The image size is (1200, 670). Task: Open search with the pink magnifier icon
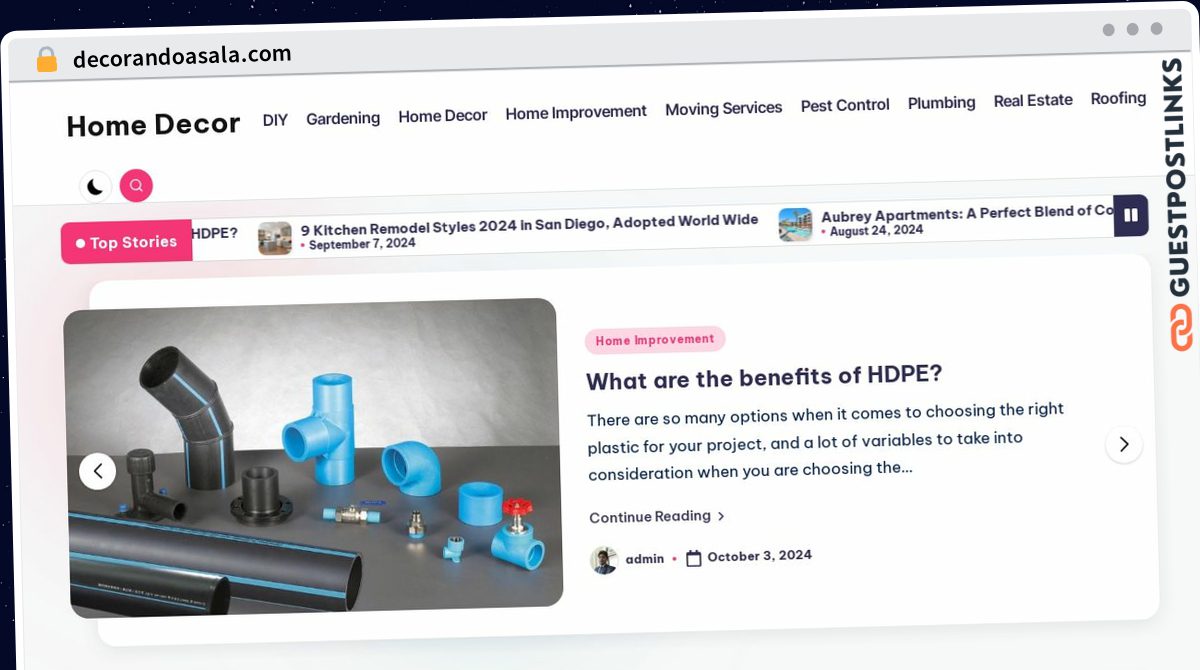coord(136,185)
